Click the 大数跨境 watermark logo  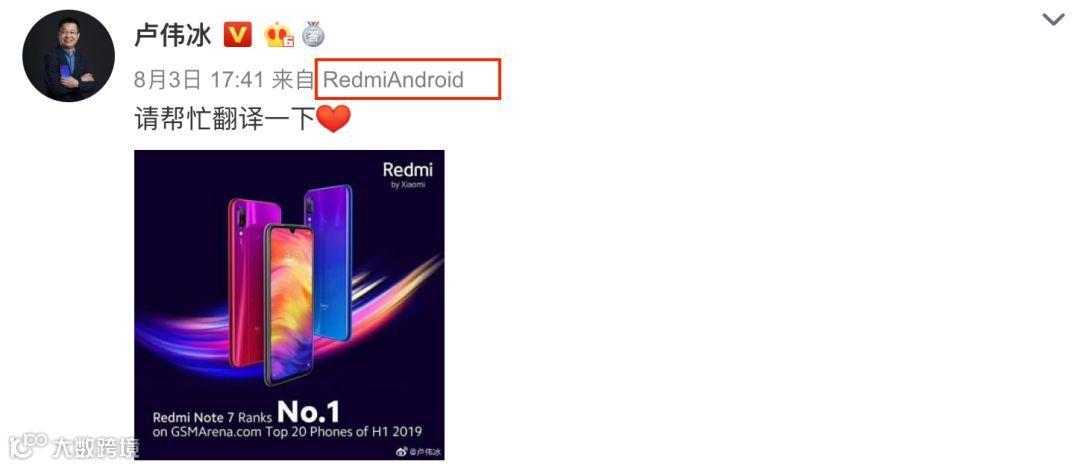73,446
